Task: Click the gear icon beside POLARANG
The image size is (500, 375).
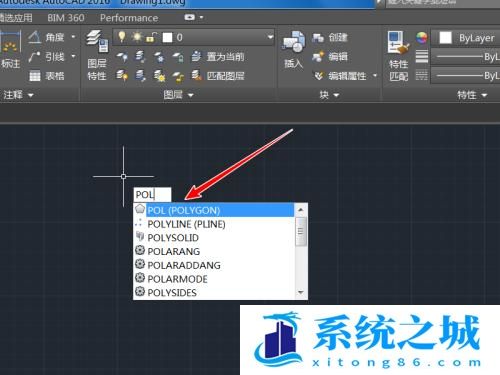Action: coord(140,250)
